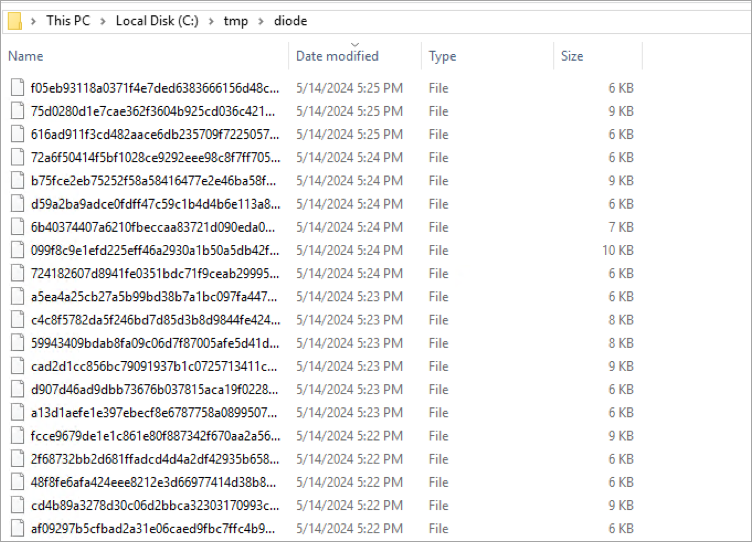The width and height of the screenshot is (752, 542).
Task: Click the date modified of the af09297b file
Action: click(349, 529)
